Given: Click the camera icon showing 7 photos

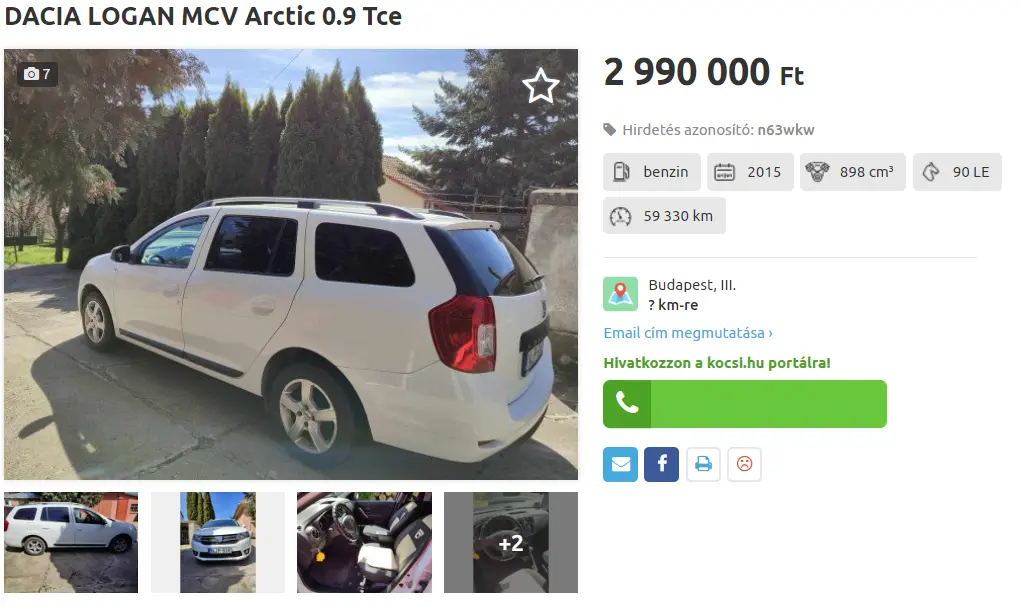Looking at the screenshot, I should coord(37,74).
